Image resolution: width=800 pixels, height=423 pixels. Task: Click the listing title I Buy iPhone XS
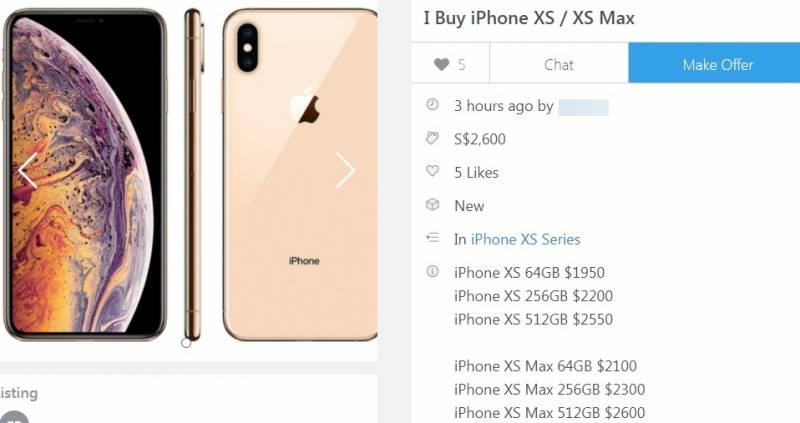(x=529, y=18)
